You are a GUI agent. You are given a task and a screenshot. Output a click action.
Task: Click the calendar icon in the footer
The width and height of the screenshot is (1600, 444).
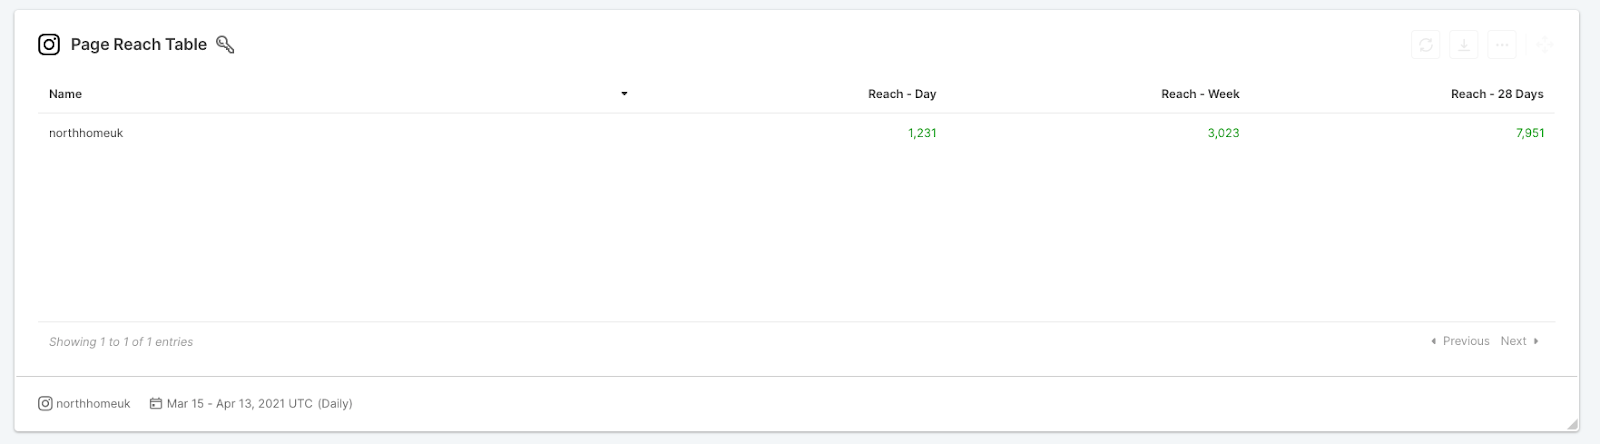(x=156, y=404)
